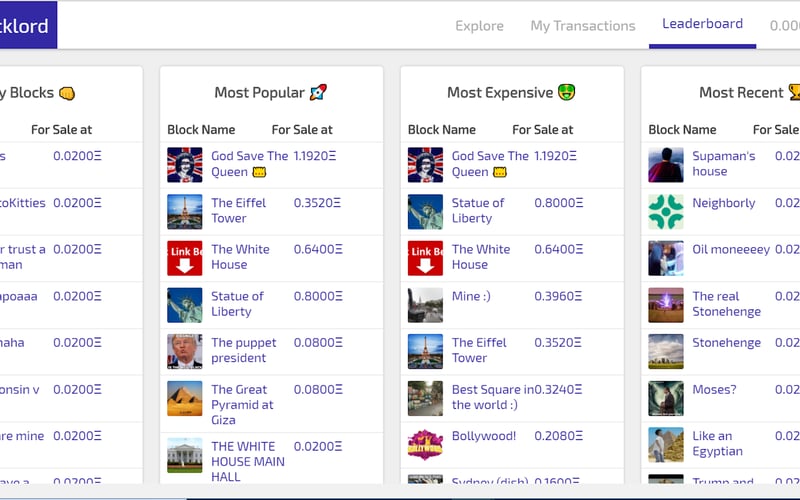
Task: Open Statue of Liberty link in Most Popular
Action: coord(237,304)
